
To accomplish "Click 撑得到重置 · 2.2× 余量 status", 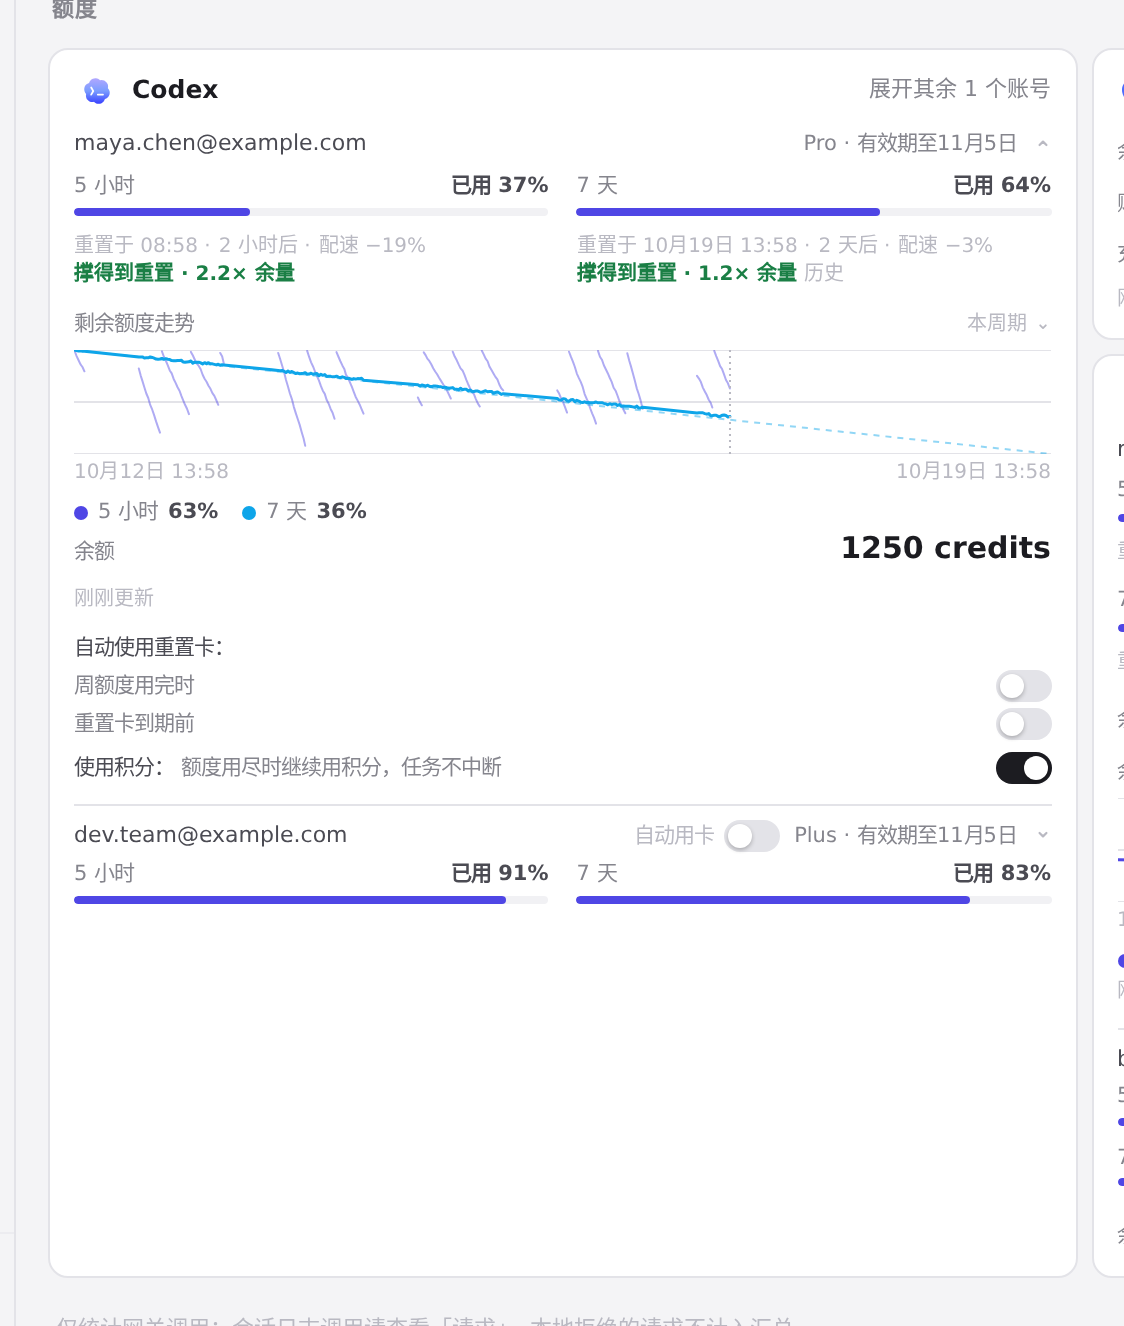I will [185, 273].
